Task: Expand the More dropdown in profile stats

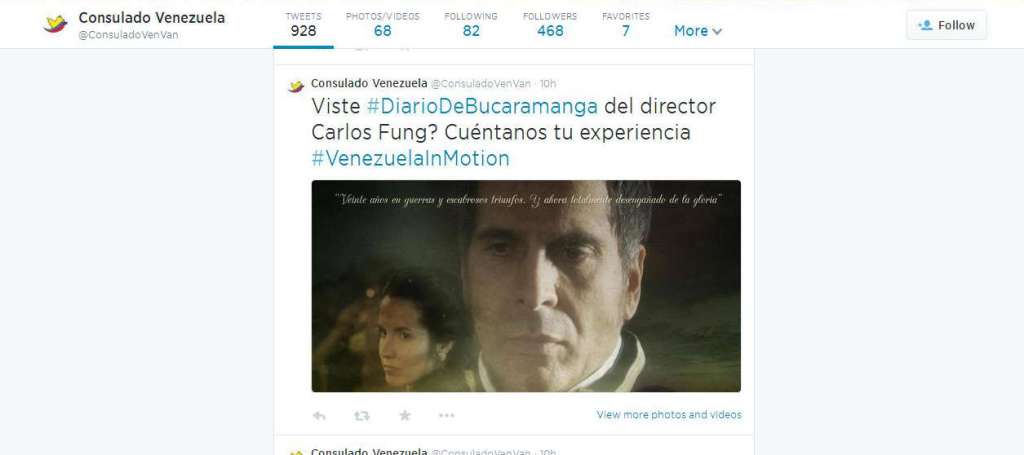Action: click(x=697, y=31)
